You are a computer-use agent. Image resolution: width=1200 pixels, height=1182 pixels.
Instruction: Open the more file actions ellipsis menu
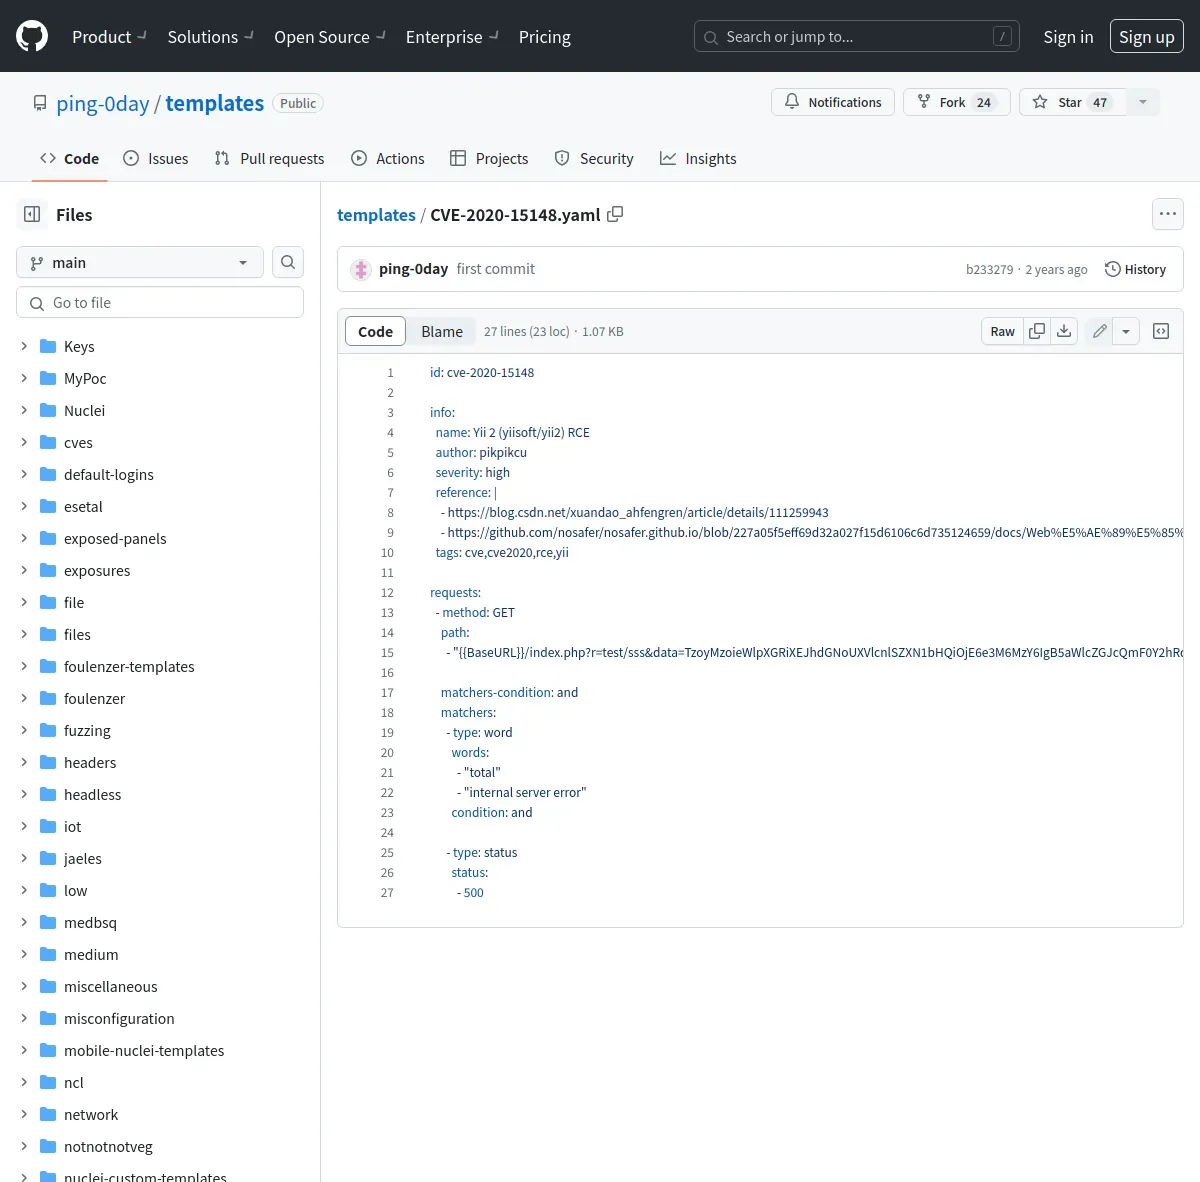[1168, 214]
